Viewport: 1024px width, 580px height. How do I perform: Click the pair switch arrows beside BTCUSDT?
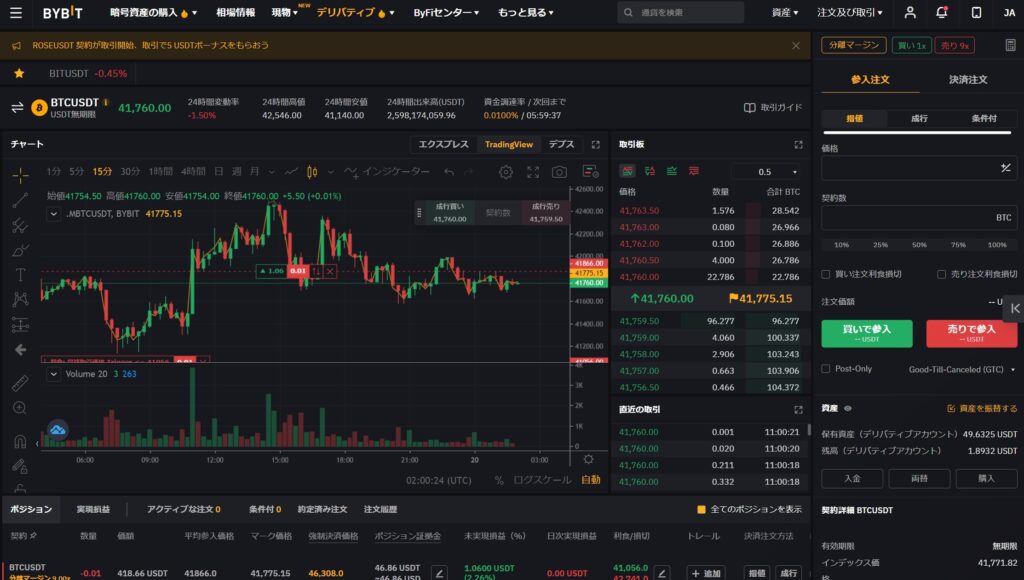coord(18,108)
